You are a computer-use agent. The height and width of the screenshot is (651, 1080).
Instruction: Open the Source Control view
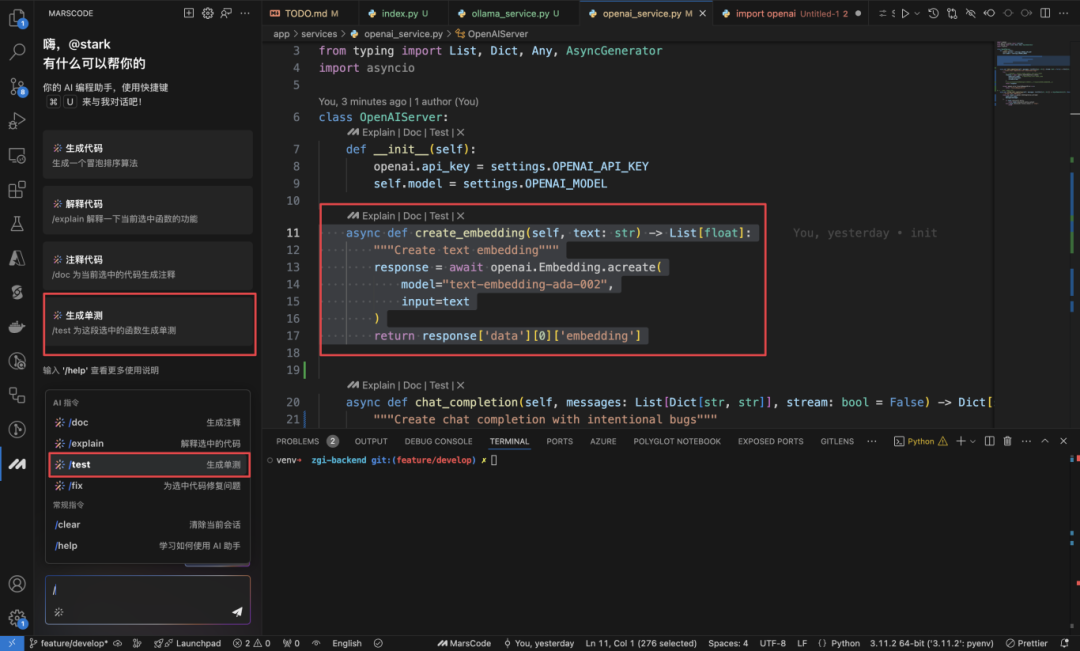(x=17, y=86)
